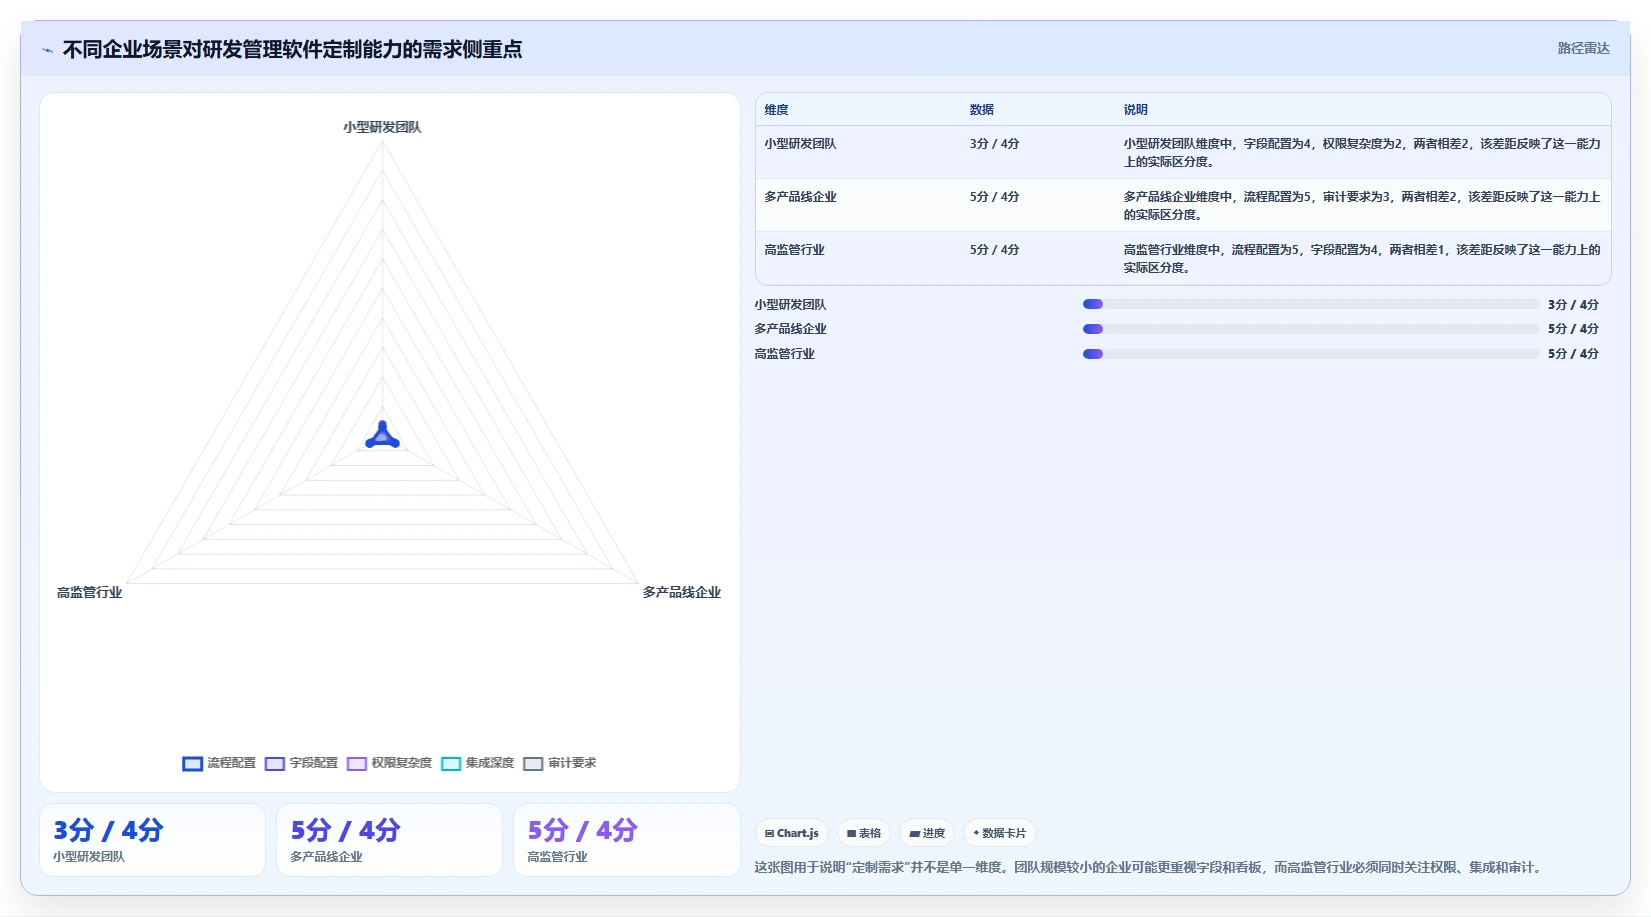
Task: Toggle the 集成深度 legend series
Action: point(477,763)
